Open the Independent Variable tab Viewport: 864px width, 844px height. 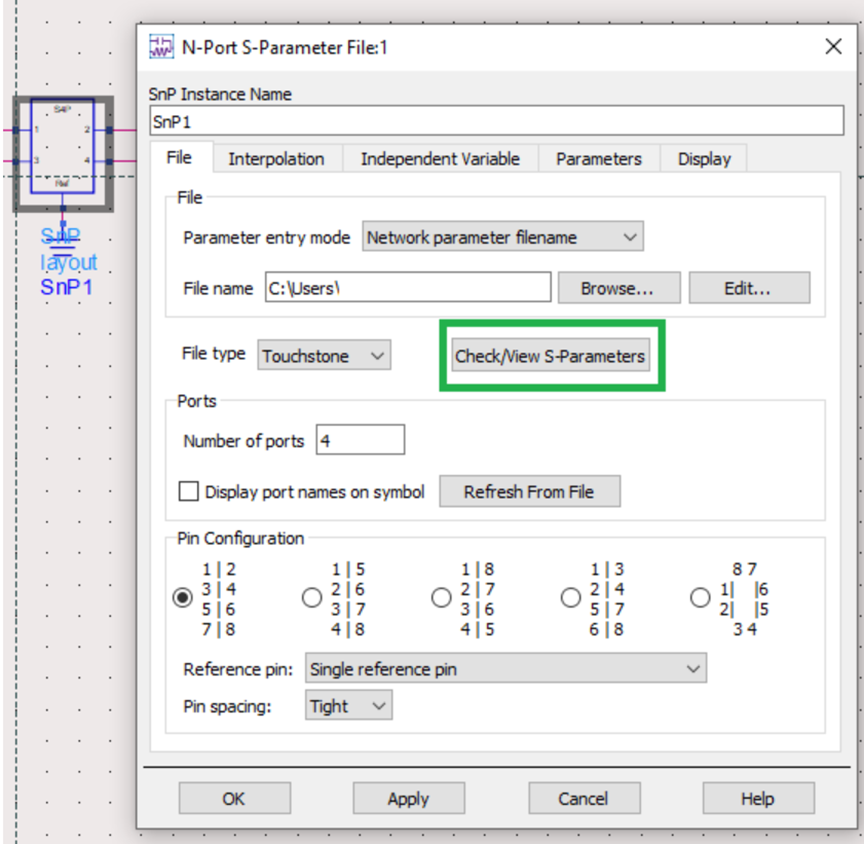[440, 159]
